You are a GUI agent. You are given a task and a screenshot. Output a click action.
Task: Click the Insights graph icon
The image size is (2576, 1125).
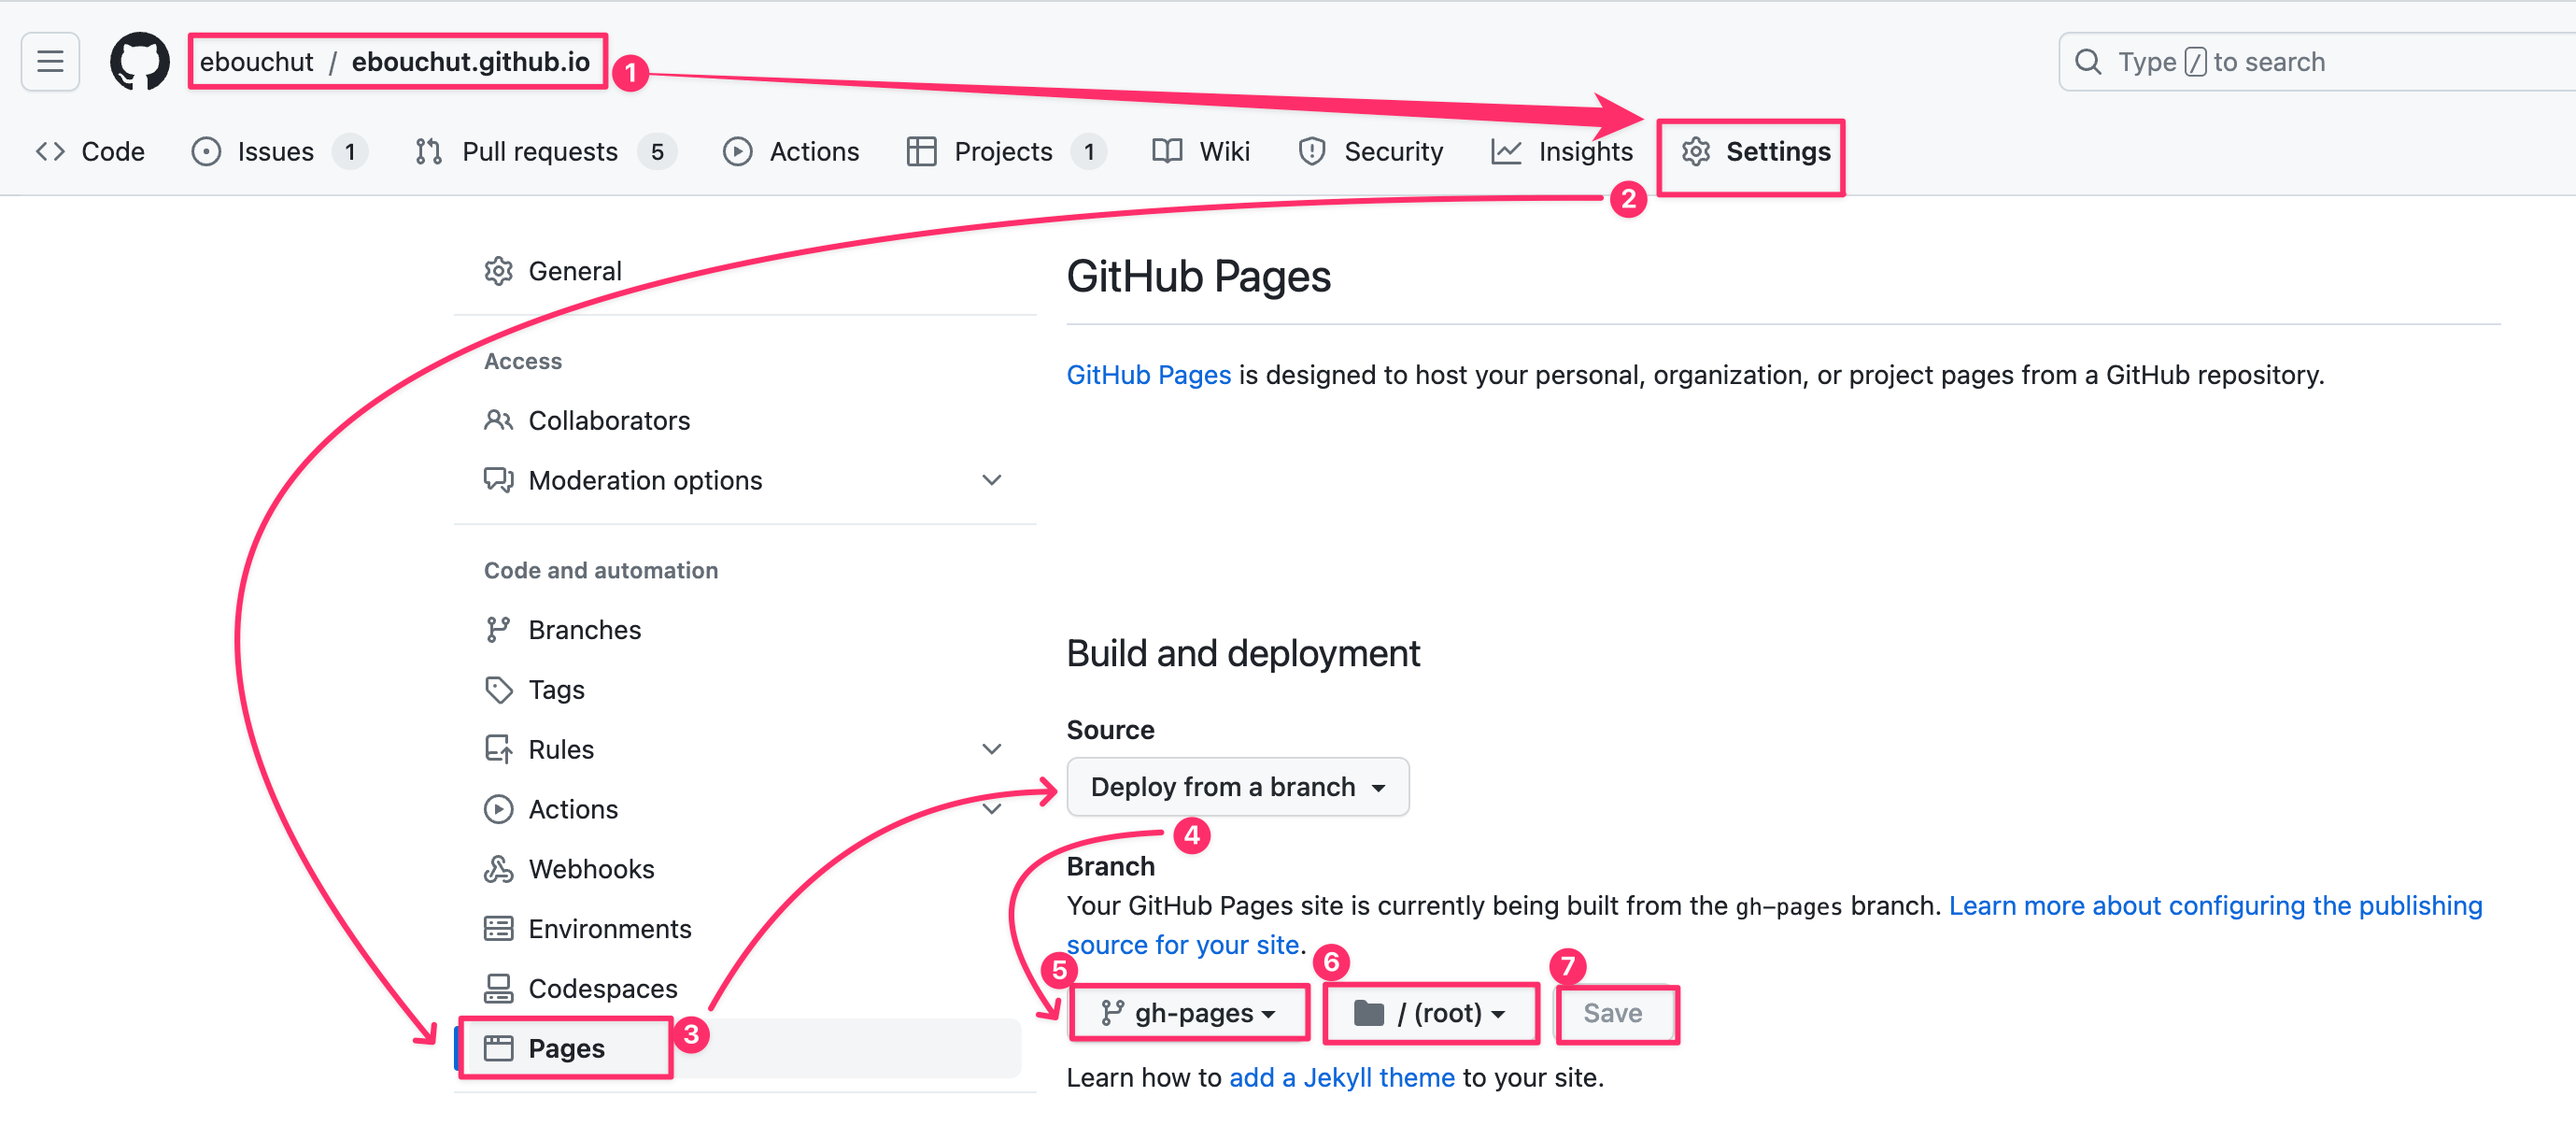coord(1506,151)
